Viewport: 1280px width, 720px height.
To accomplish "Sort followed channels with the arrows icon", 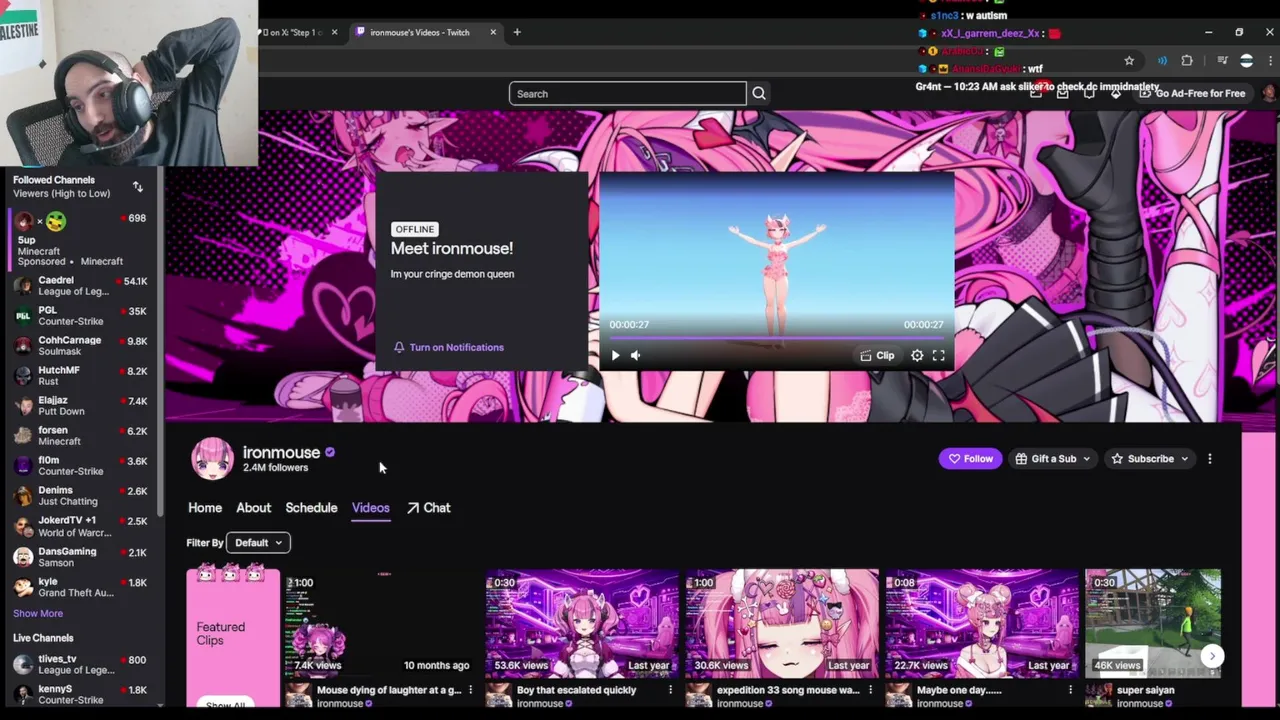I will (x=138, y=187).
